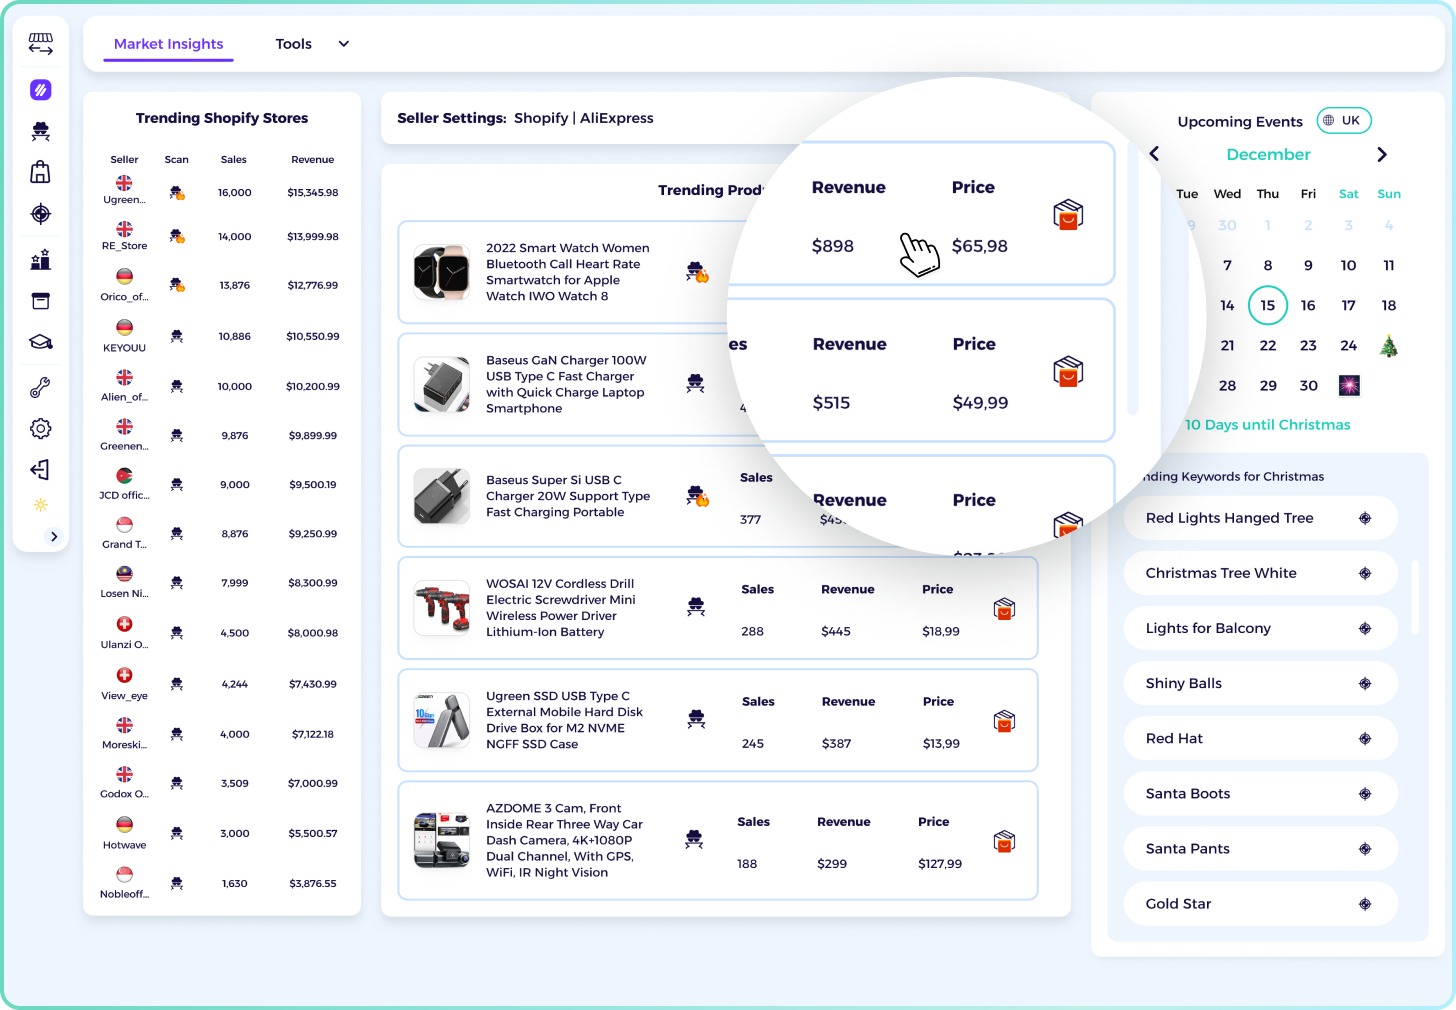Open the store shelf icon in sidebar

pyautogui.click(x=41, y=43)
